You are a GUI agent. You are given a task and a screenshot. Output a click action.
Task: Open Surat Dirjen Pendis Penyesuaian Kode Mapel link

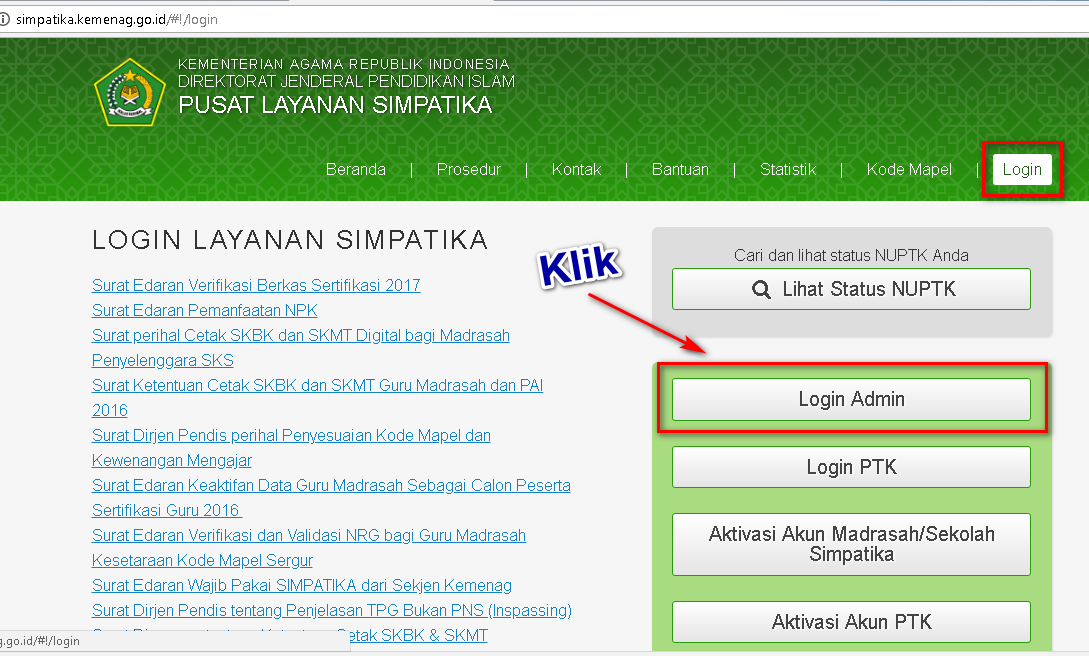(291, 448)
